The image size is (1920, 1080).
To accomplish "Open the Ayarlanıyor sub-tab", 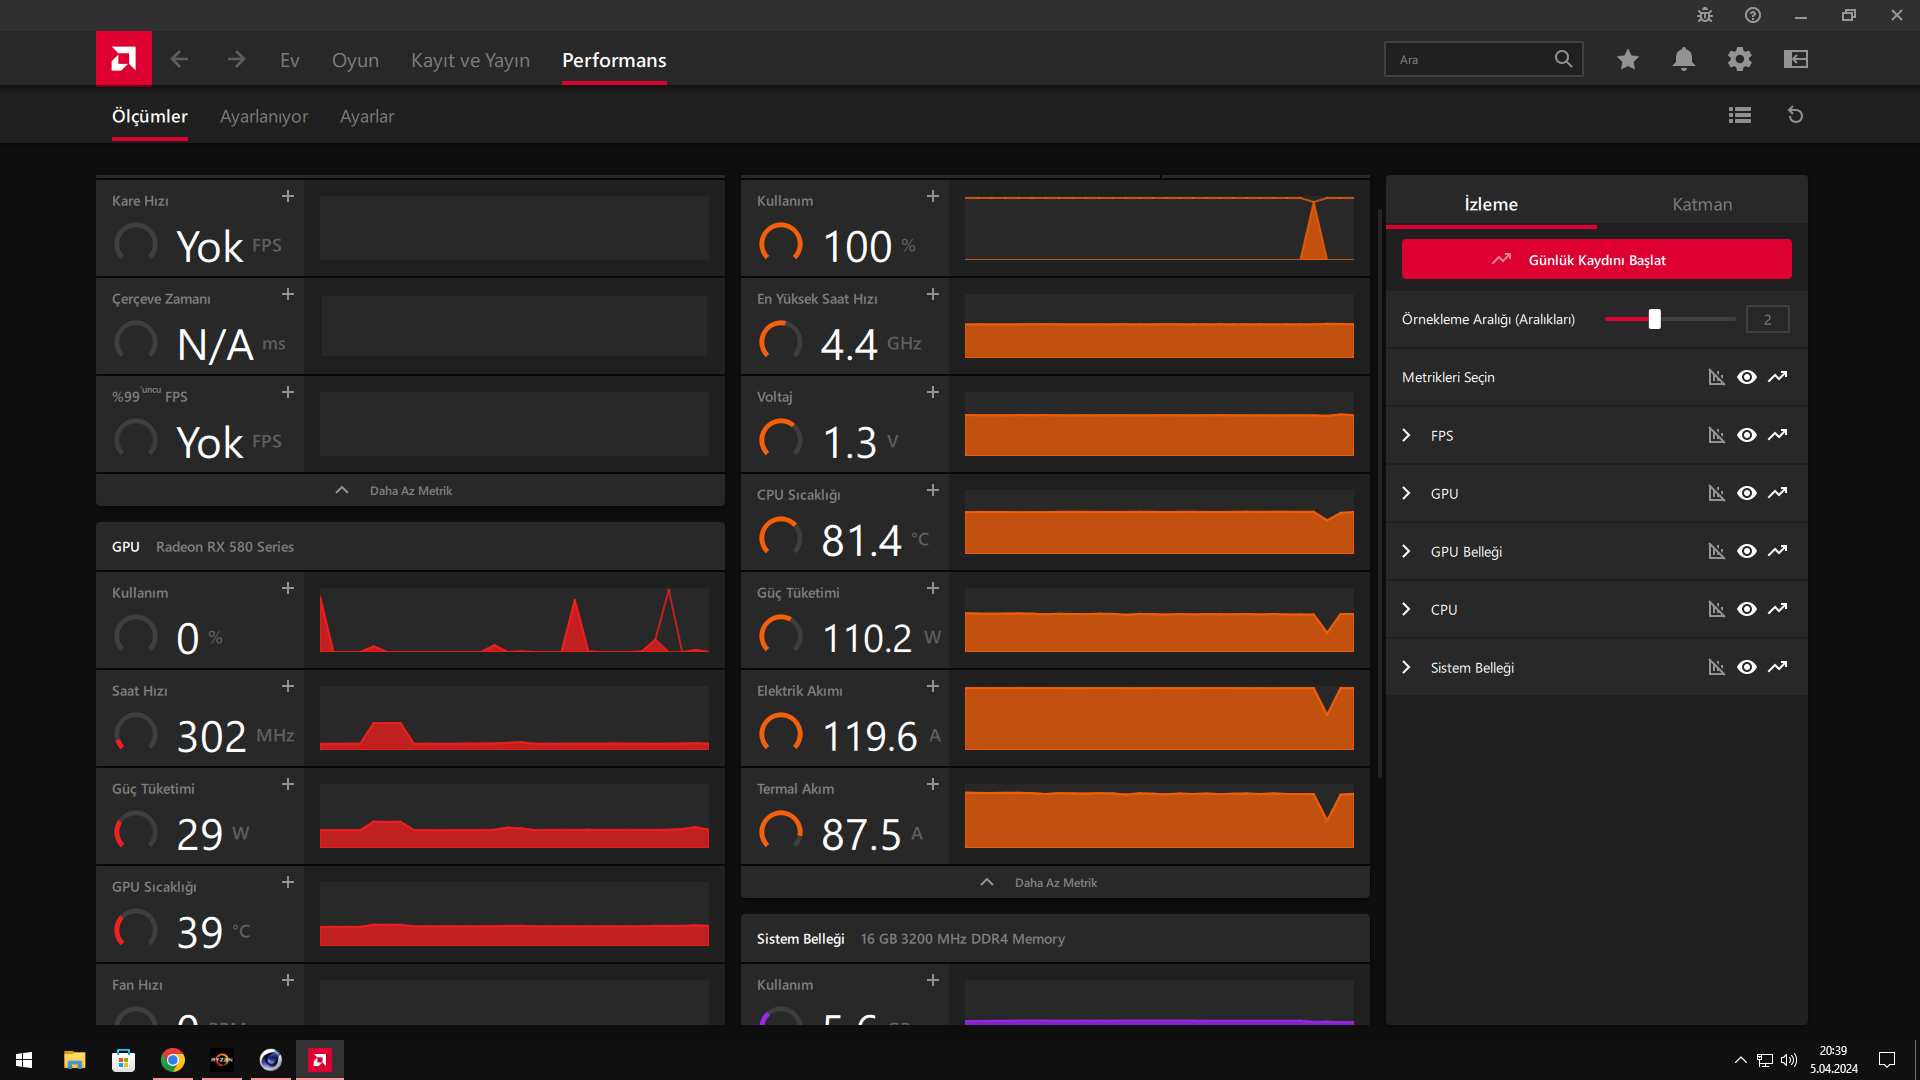I will (x=264, y=116).
